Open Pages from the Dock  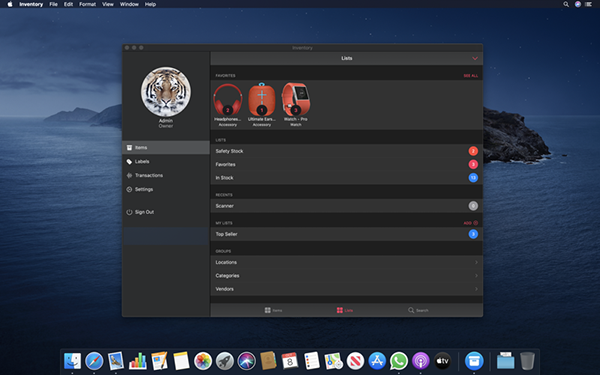159,361
